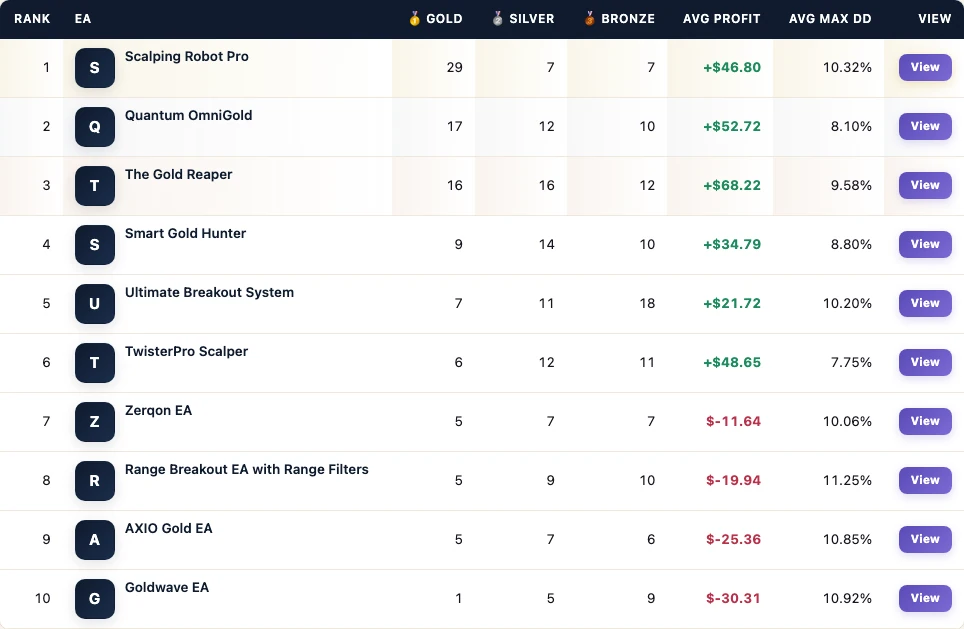Click the EA column header

point(83,19)
